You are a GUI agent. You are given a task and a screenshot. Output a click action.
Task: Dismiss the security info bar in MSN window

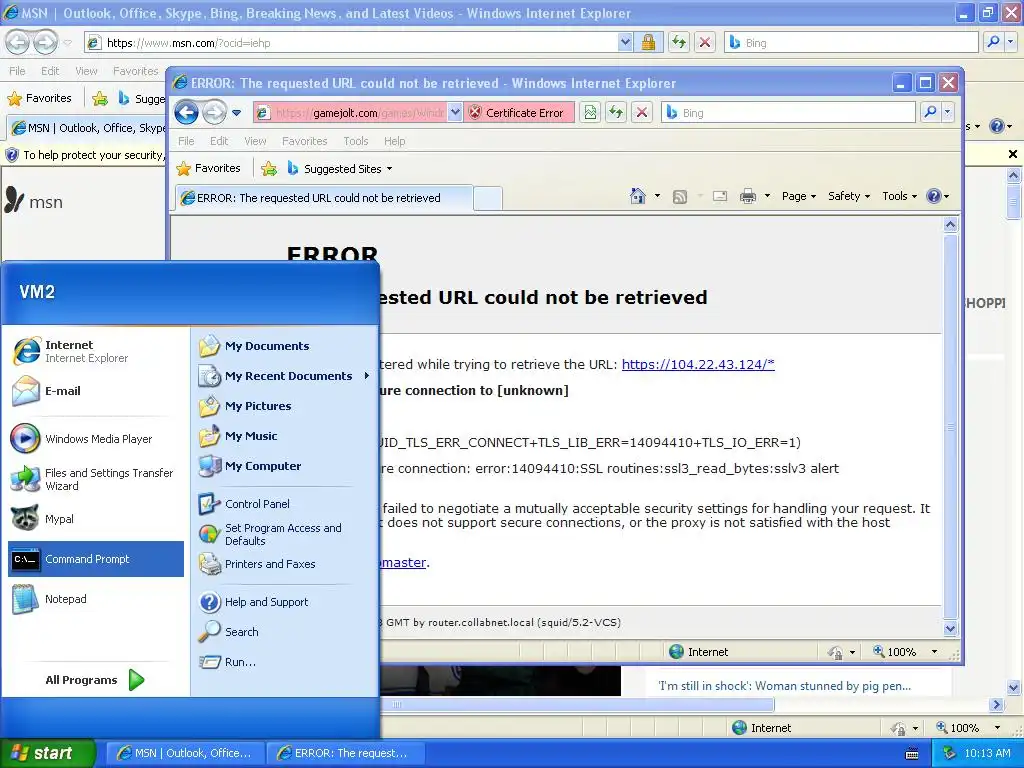[1012, 154]
